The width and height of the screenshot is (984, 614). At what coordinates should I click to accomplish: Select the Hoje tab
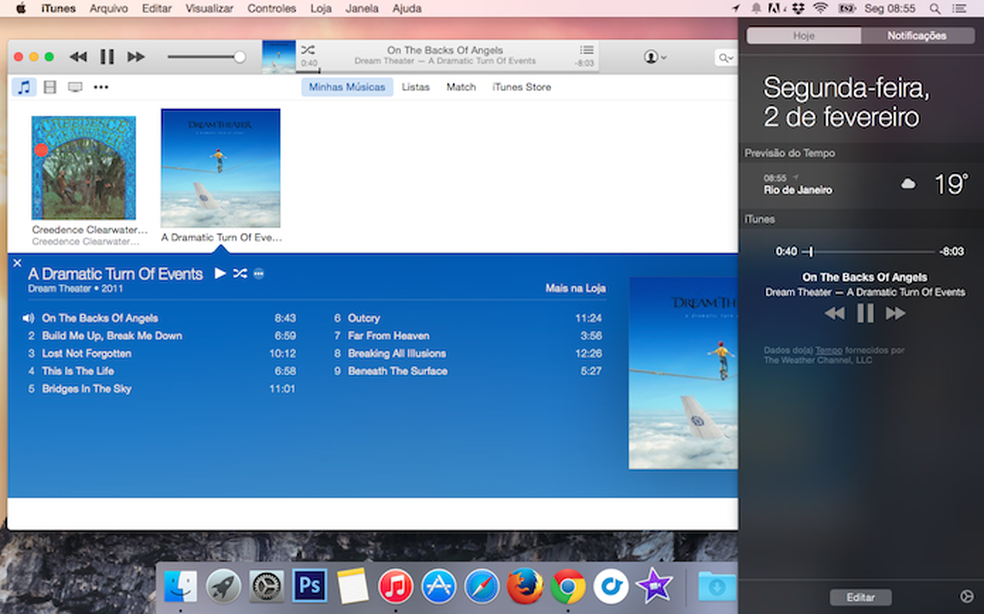click(803, 34)
